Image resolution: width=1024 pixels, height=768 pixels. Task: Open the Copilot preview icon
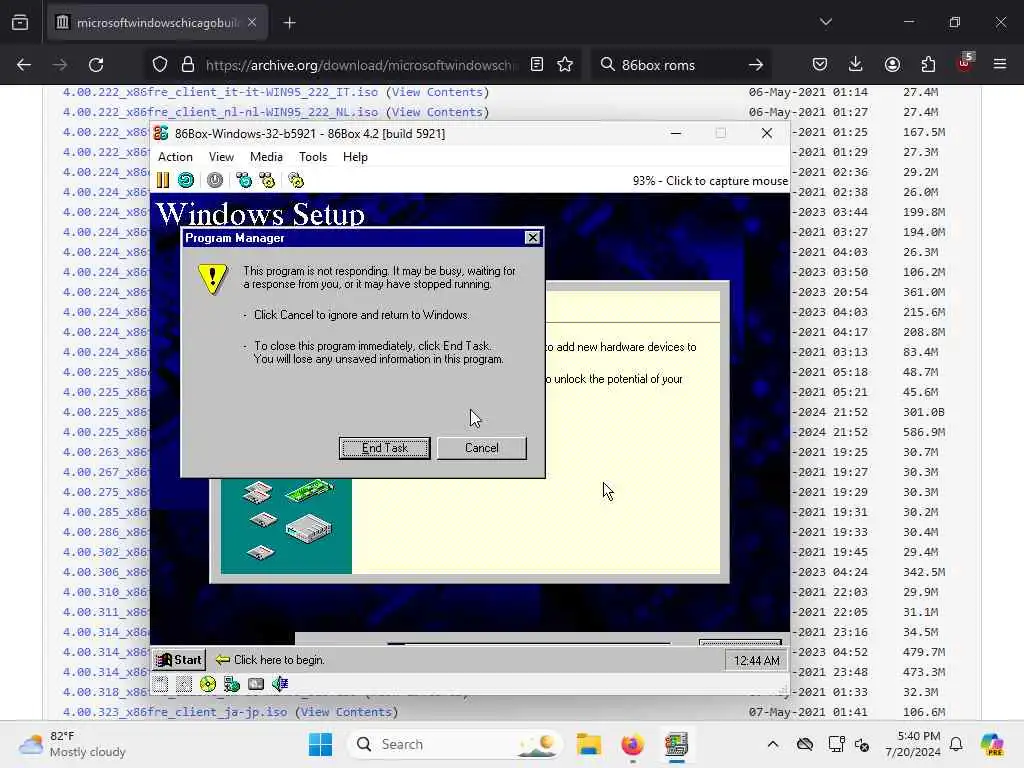992,744
